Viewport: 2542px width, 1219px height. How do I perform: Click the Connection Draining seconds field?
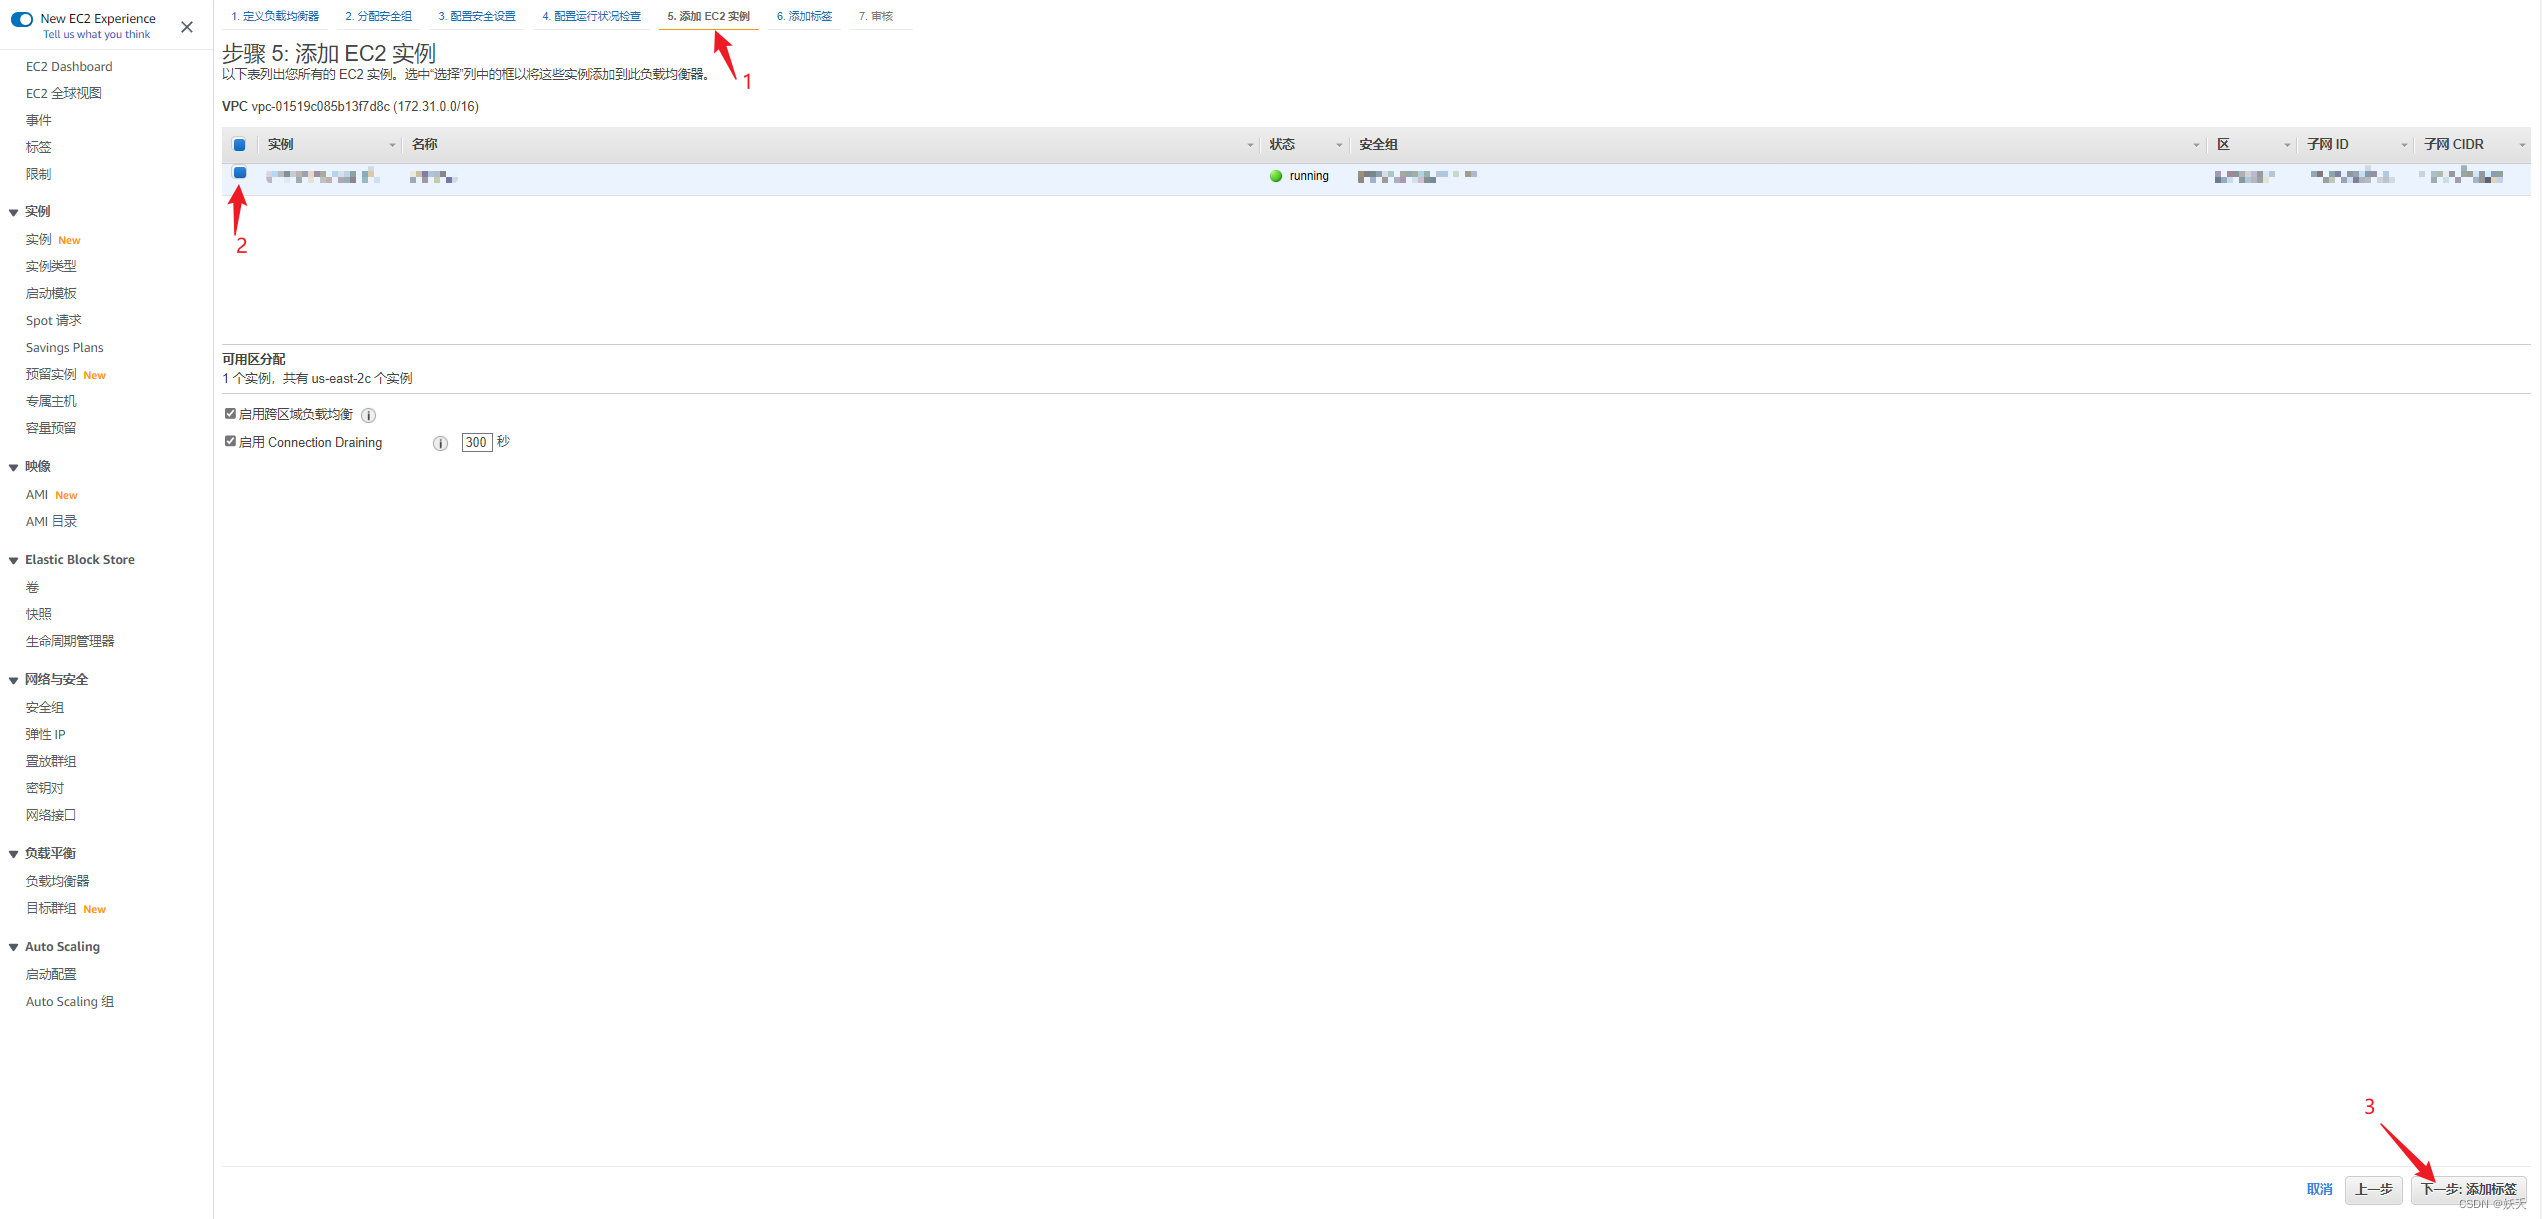[x=476, y=443]
